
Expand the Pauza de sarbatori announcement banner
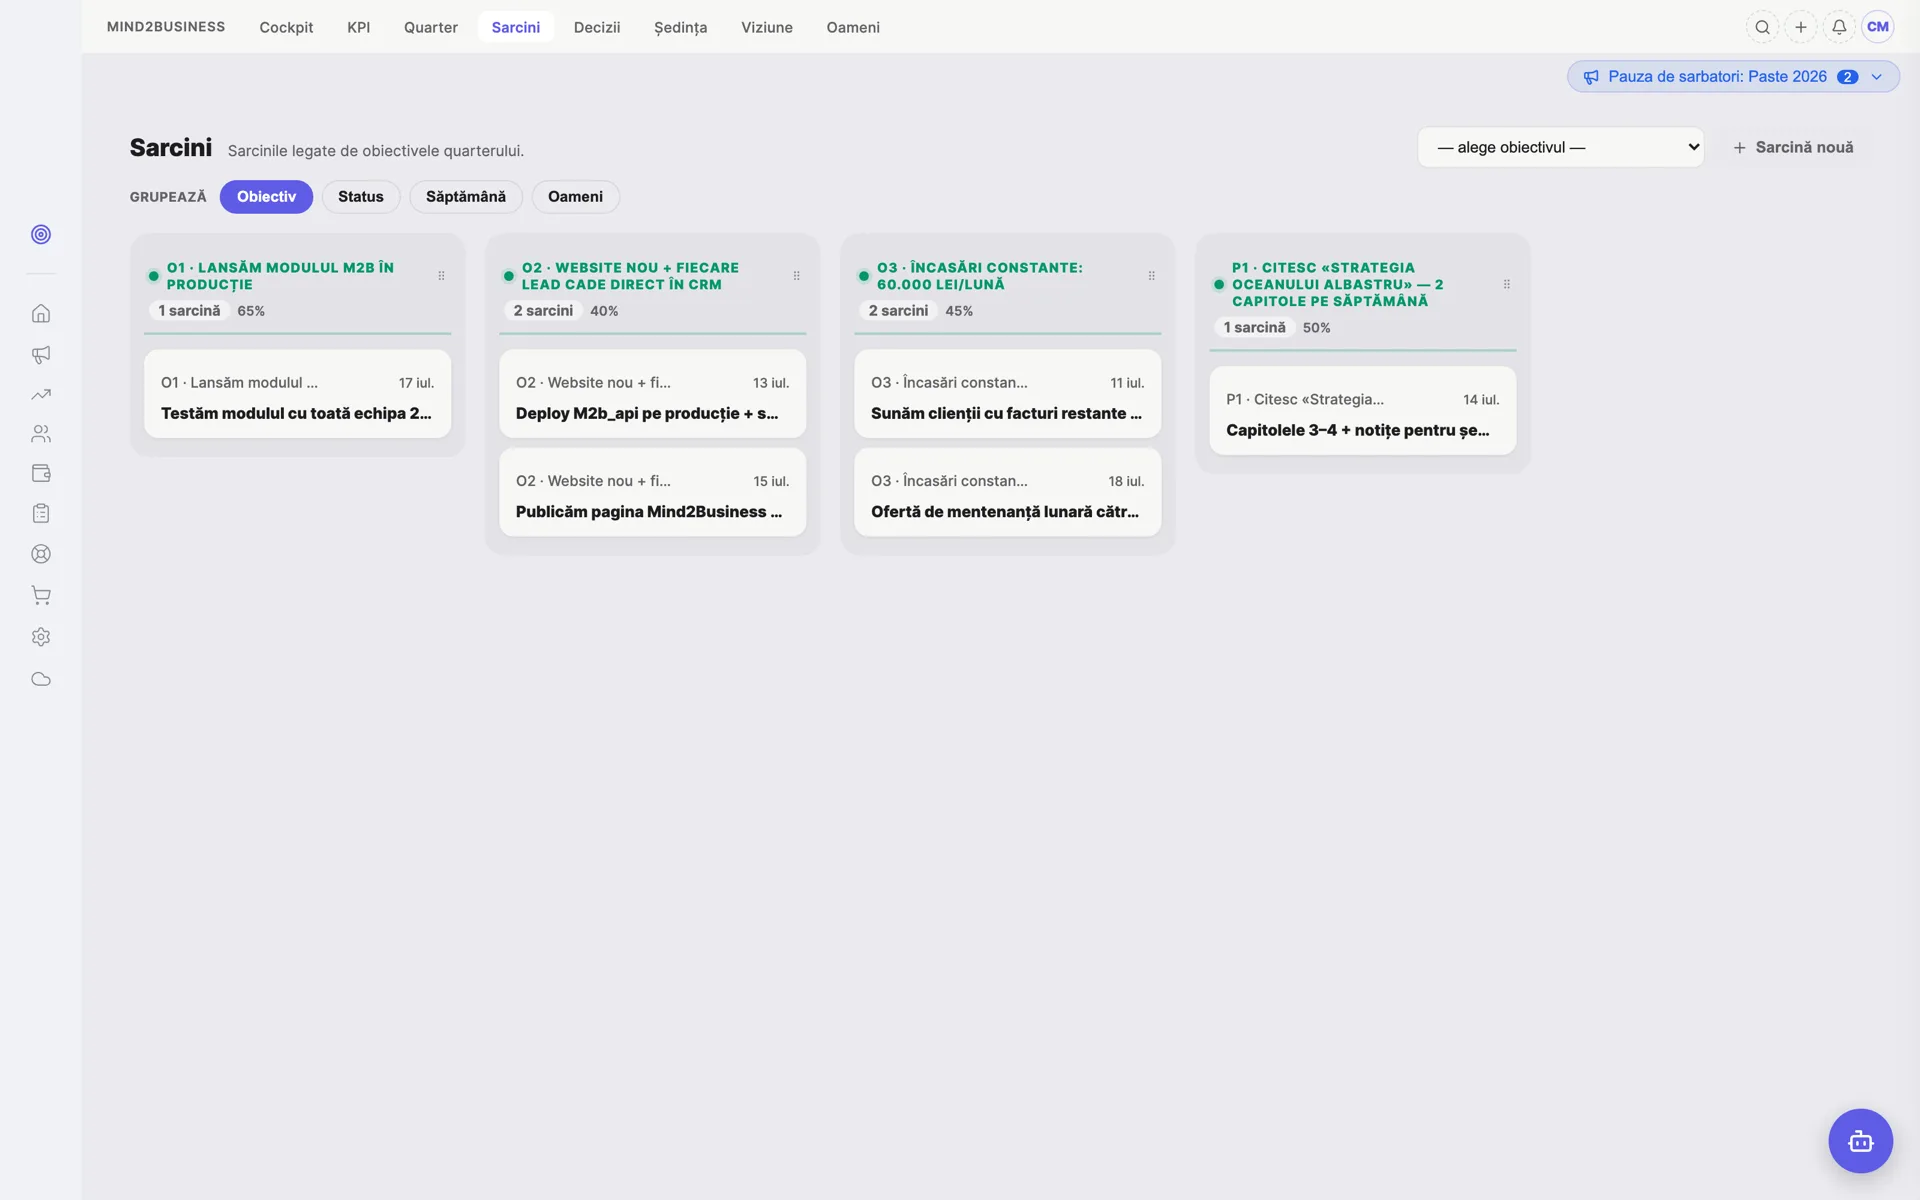tap(1733, 77)
